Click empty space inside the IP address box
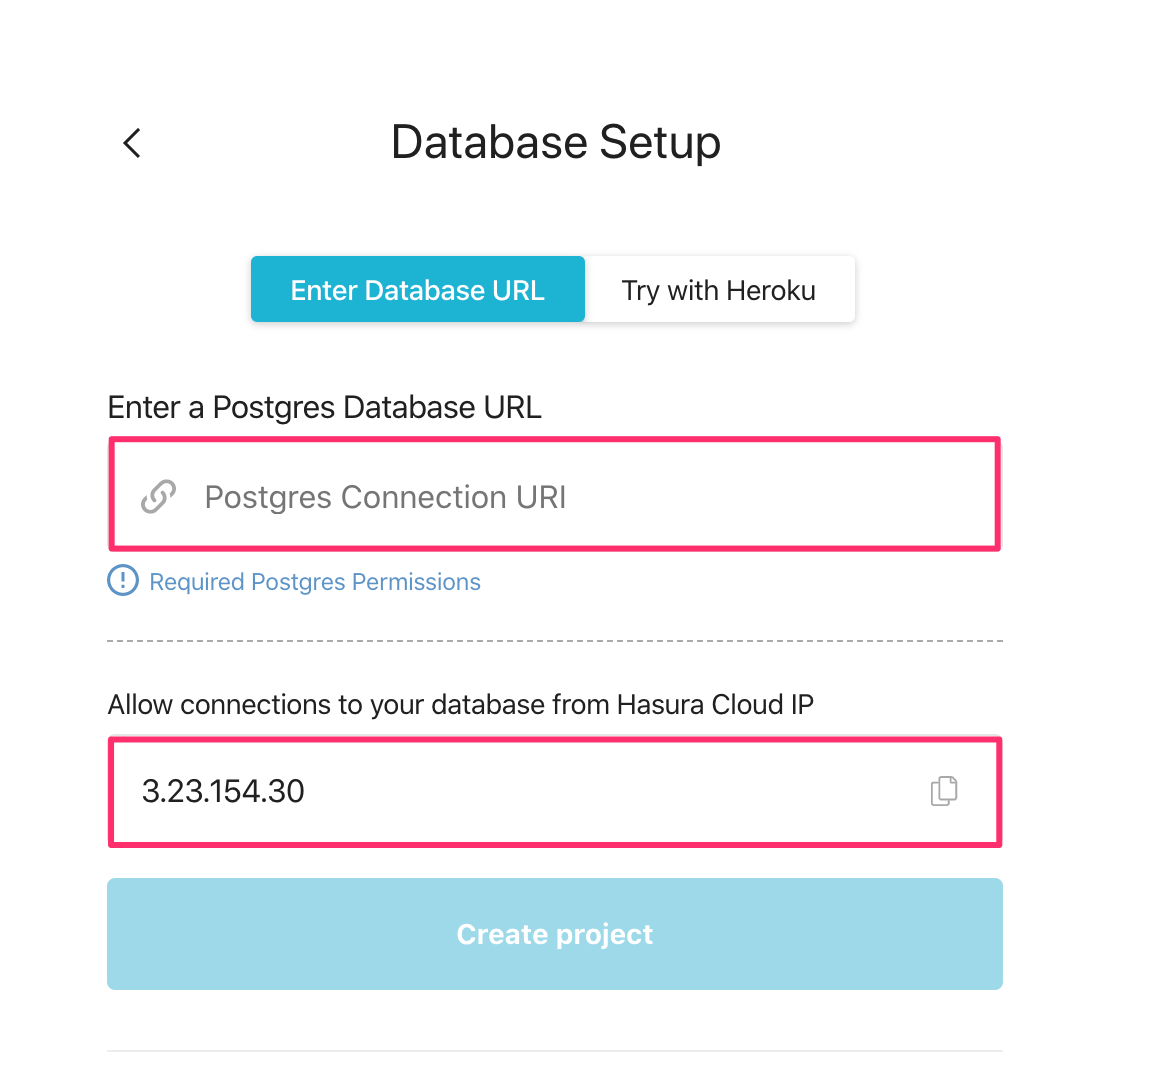 coord(600,791)
